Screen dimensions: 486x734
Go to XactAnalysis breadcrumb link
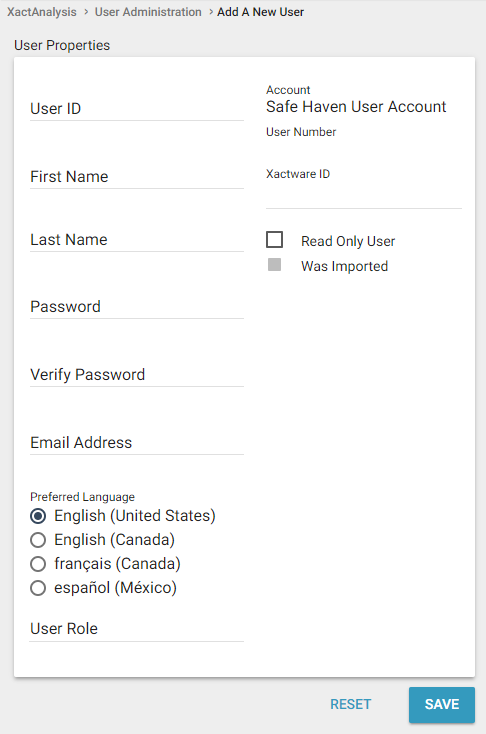(x=42, y=12)
